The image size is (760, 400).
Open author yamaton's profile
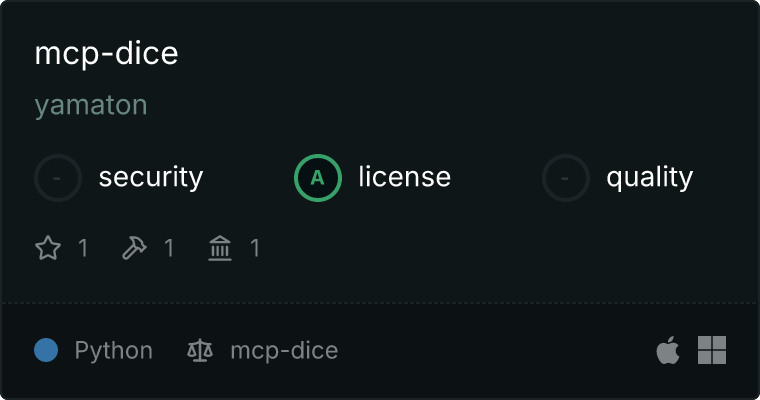coord(91,105)
